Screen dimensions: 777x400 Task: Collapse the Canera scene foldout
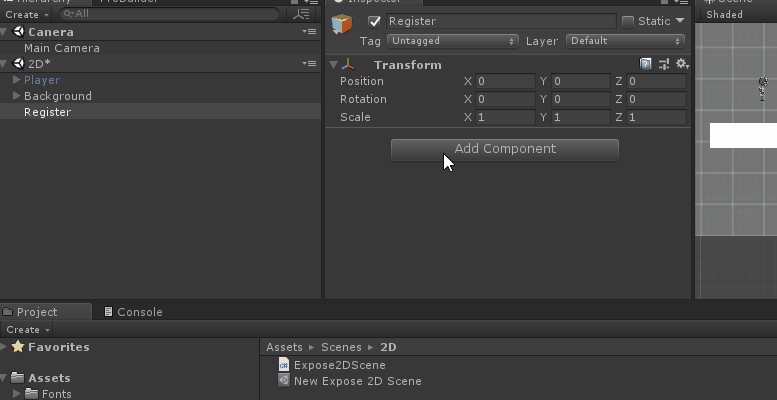[3, 32]
